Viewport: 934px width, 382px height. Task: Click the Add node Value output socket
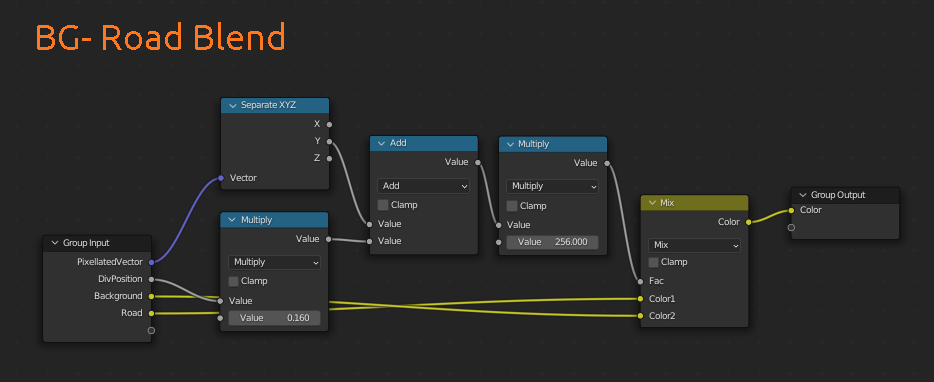click(478, 162)
